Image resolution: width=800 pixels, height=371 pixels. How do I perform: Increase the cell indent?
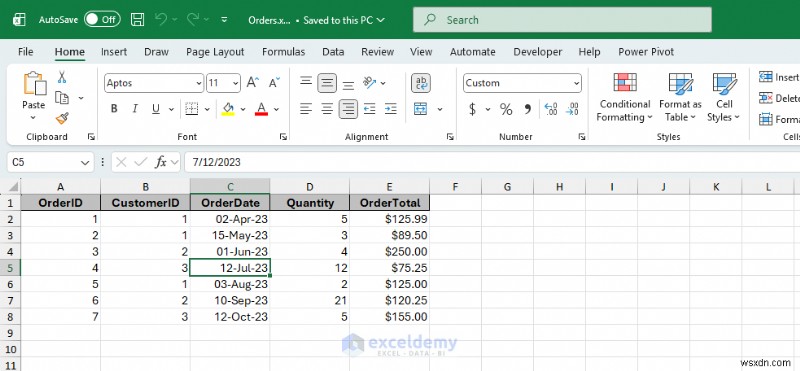click(x=391, y=109)
